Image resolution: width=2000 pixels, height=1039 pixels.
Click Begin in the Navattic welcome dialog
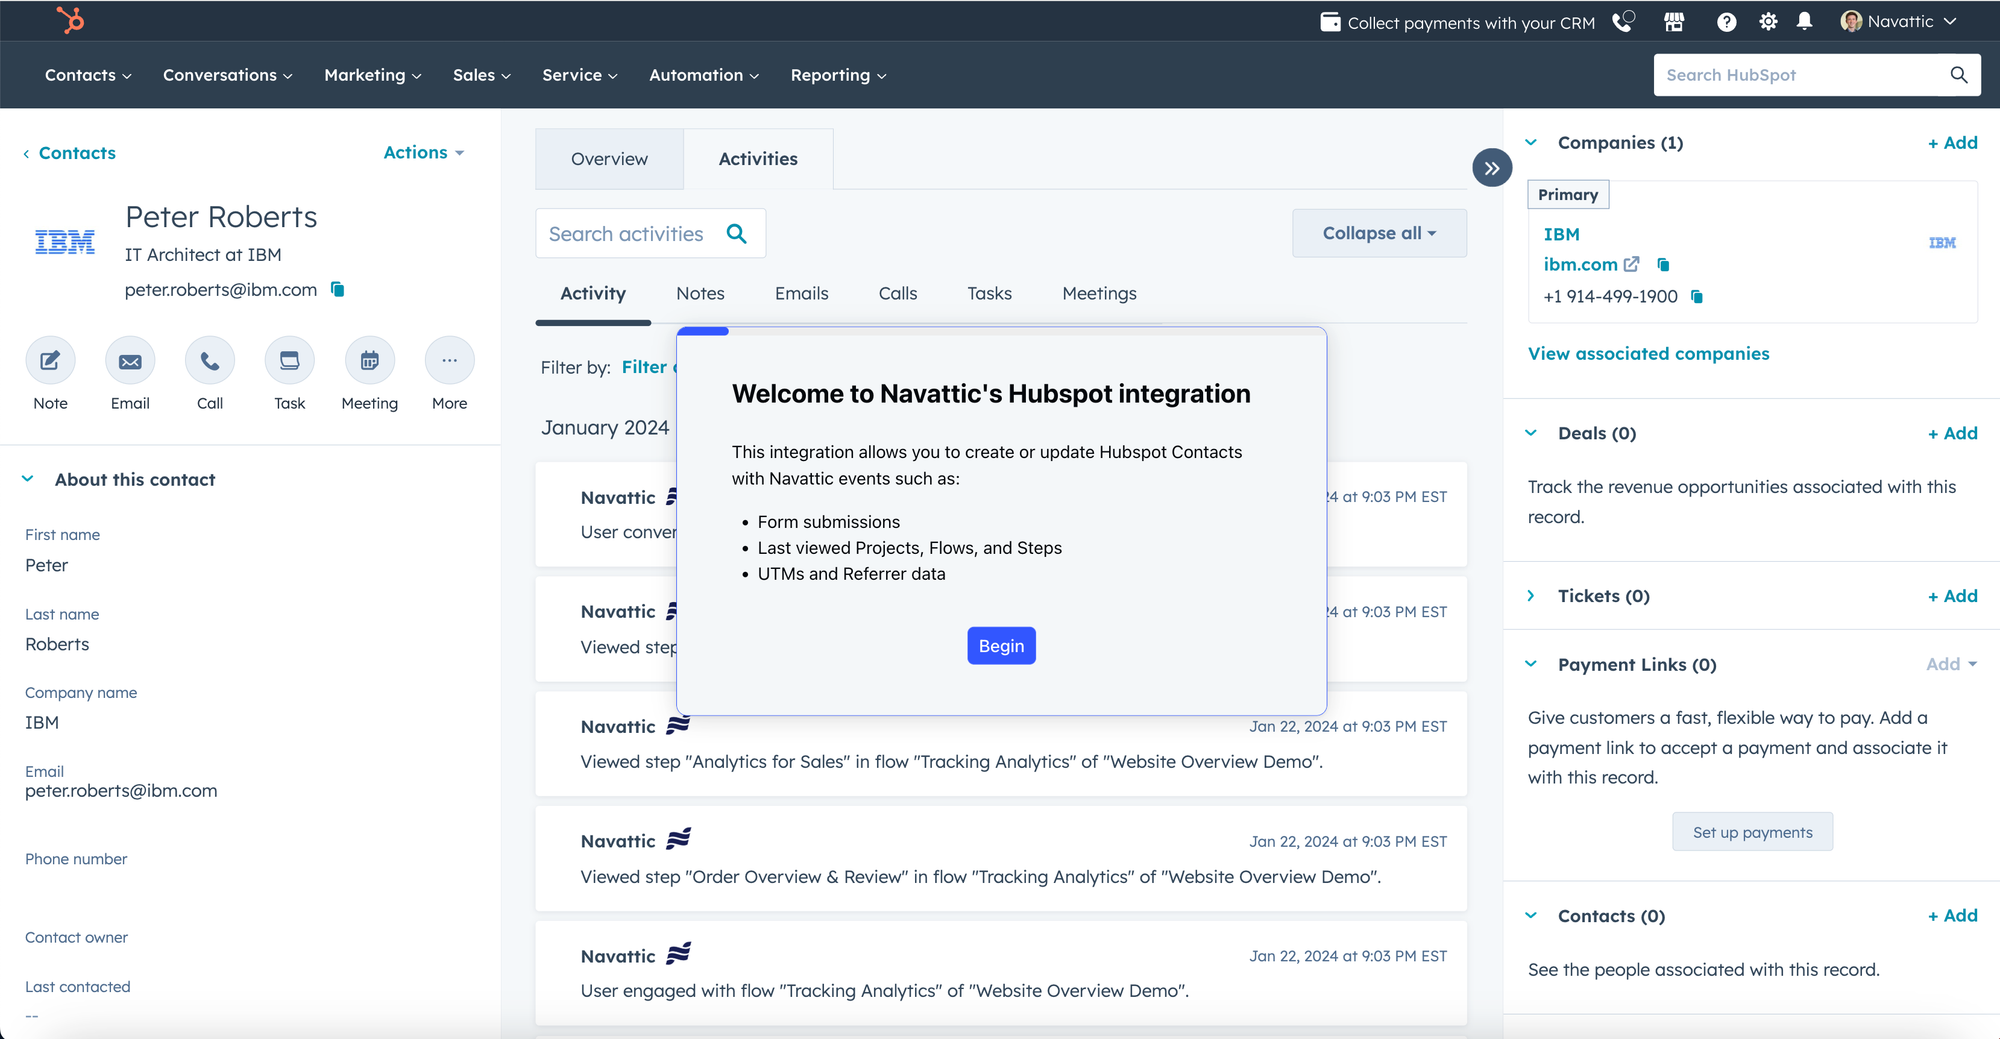[x=1001, y=646]
